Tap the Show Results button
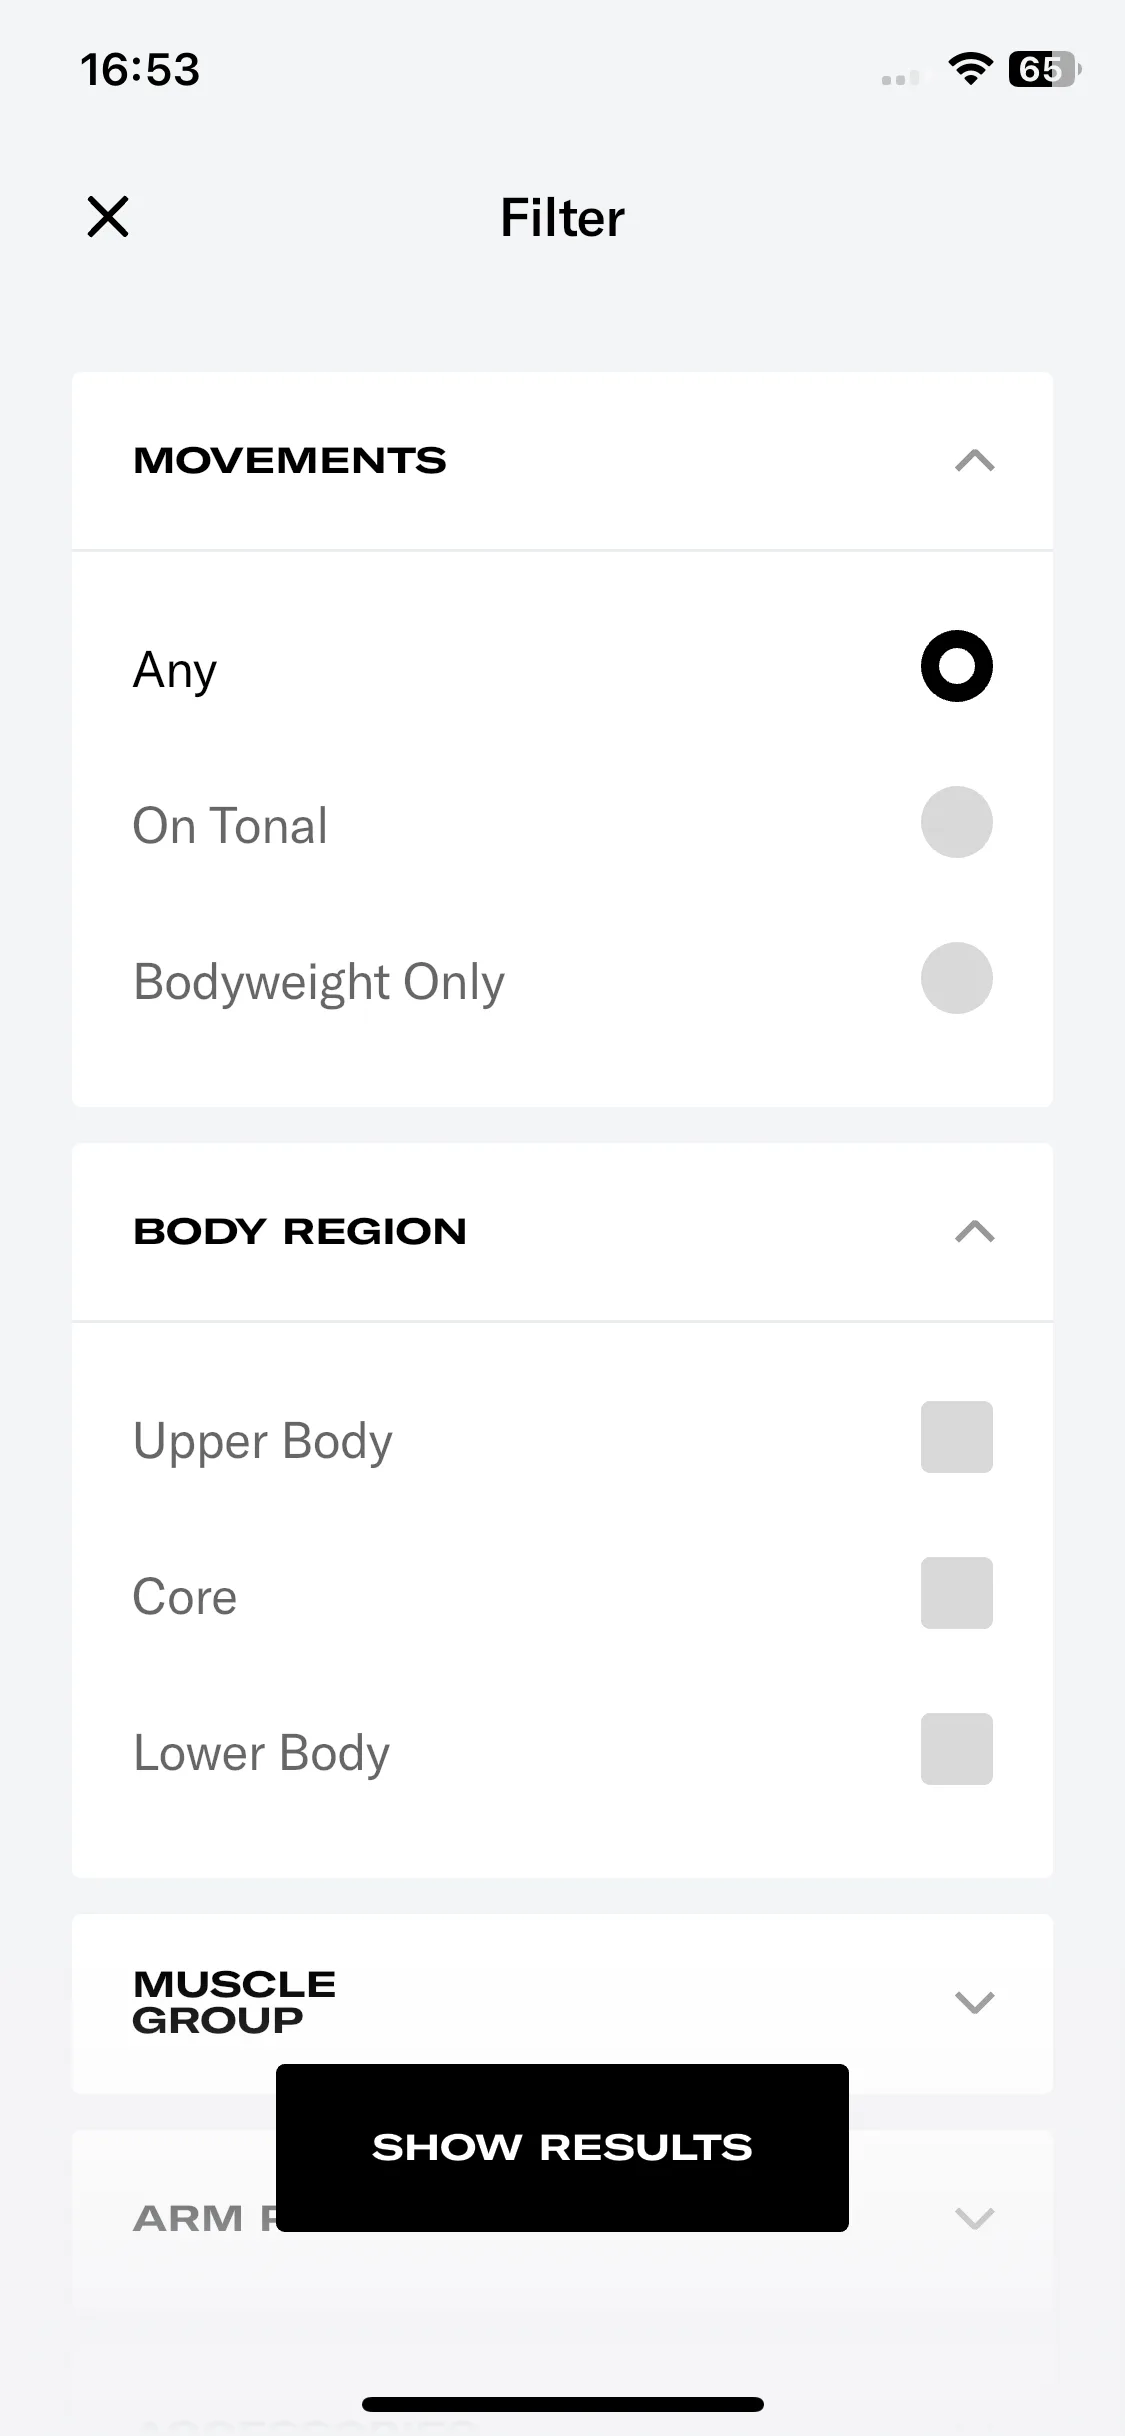Viewport: 1125px width, 2436px height. [x=562, y=2147]
